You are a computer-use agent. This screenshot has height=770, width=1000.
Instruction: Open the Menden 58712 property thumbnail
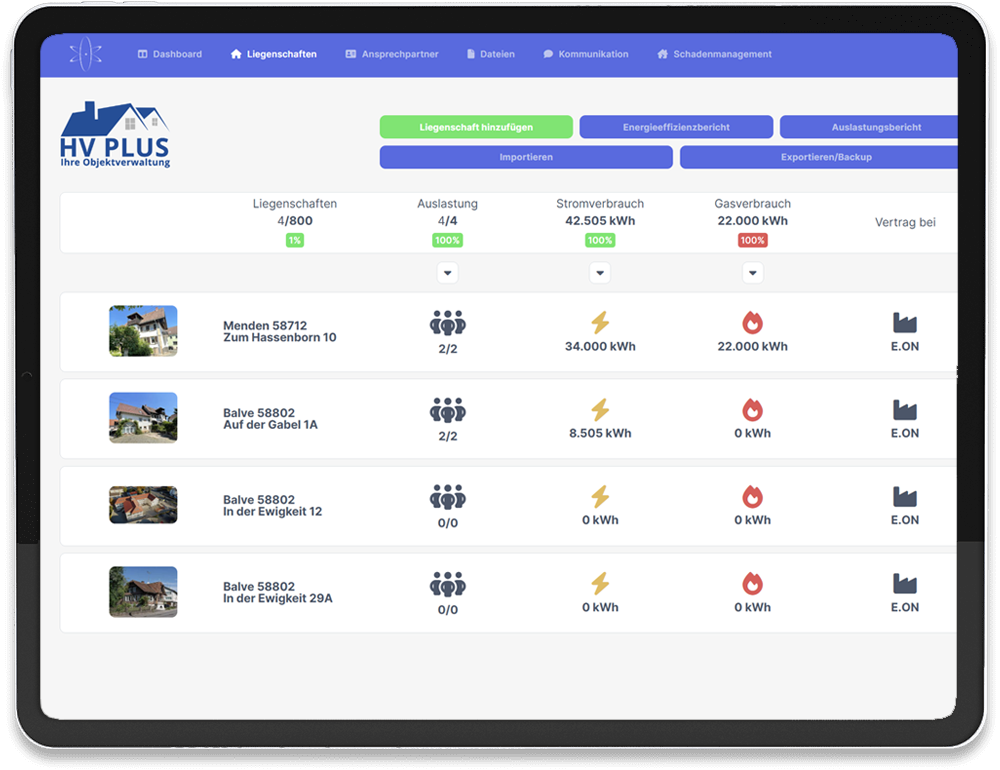tap(143, 331)
